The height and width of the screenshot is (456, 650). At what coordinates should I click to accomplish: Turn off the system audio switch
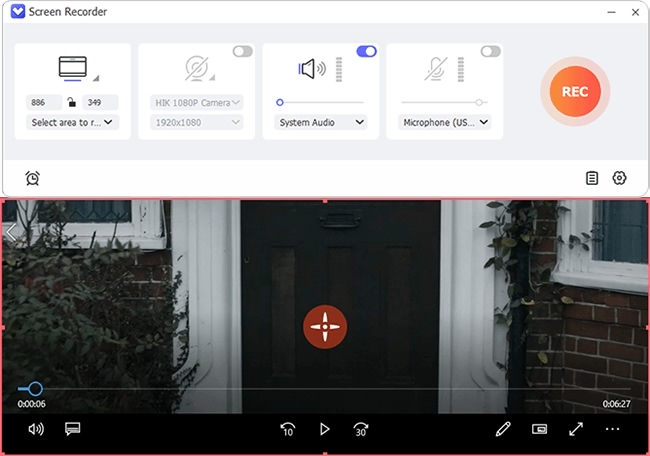[366, 52]
